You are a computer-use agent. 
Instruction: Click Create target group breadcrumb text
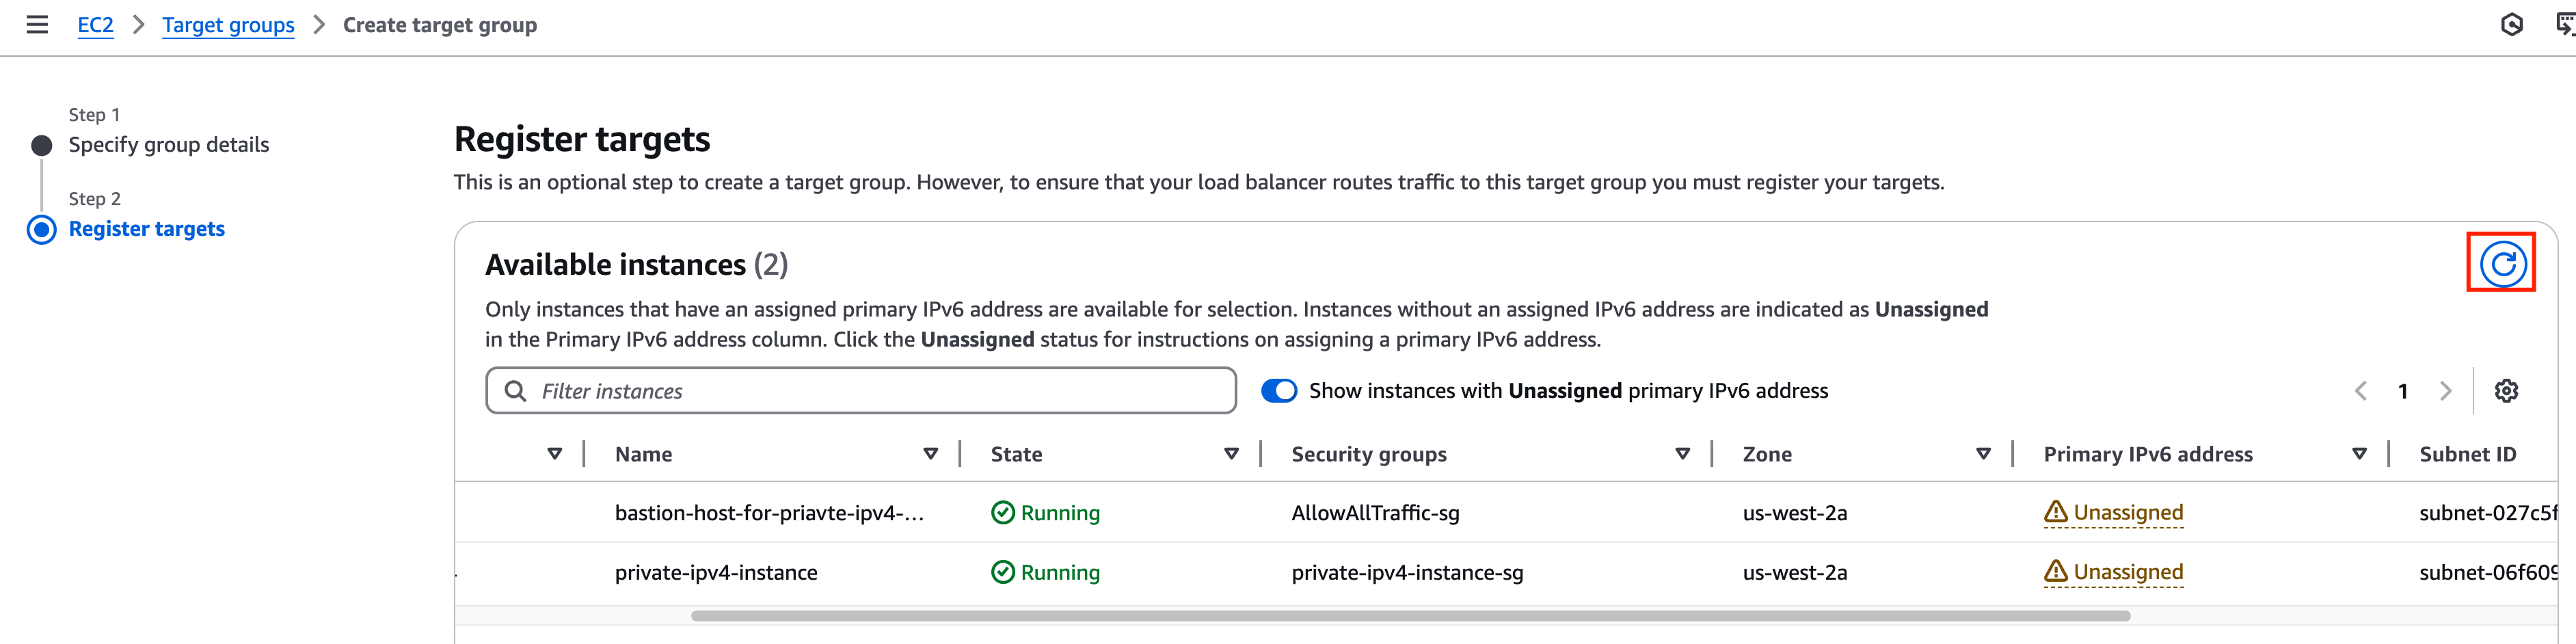[440, 25]
